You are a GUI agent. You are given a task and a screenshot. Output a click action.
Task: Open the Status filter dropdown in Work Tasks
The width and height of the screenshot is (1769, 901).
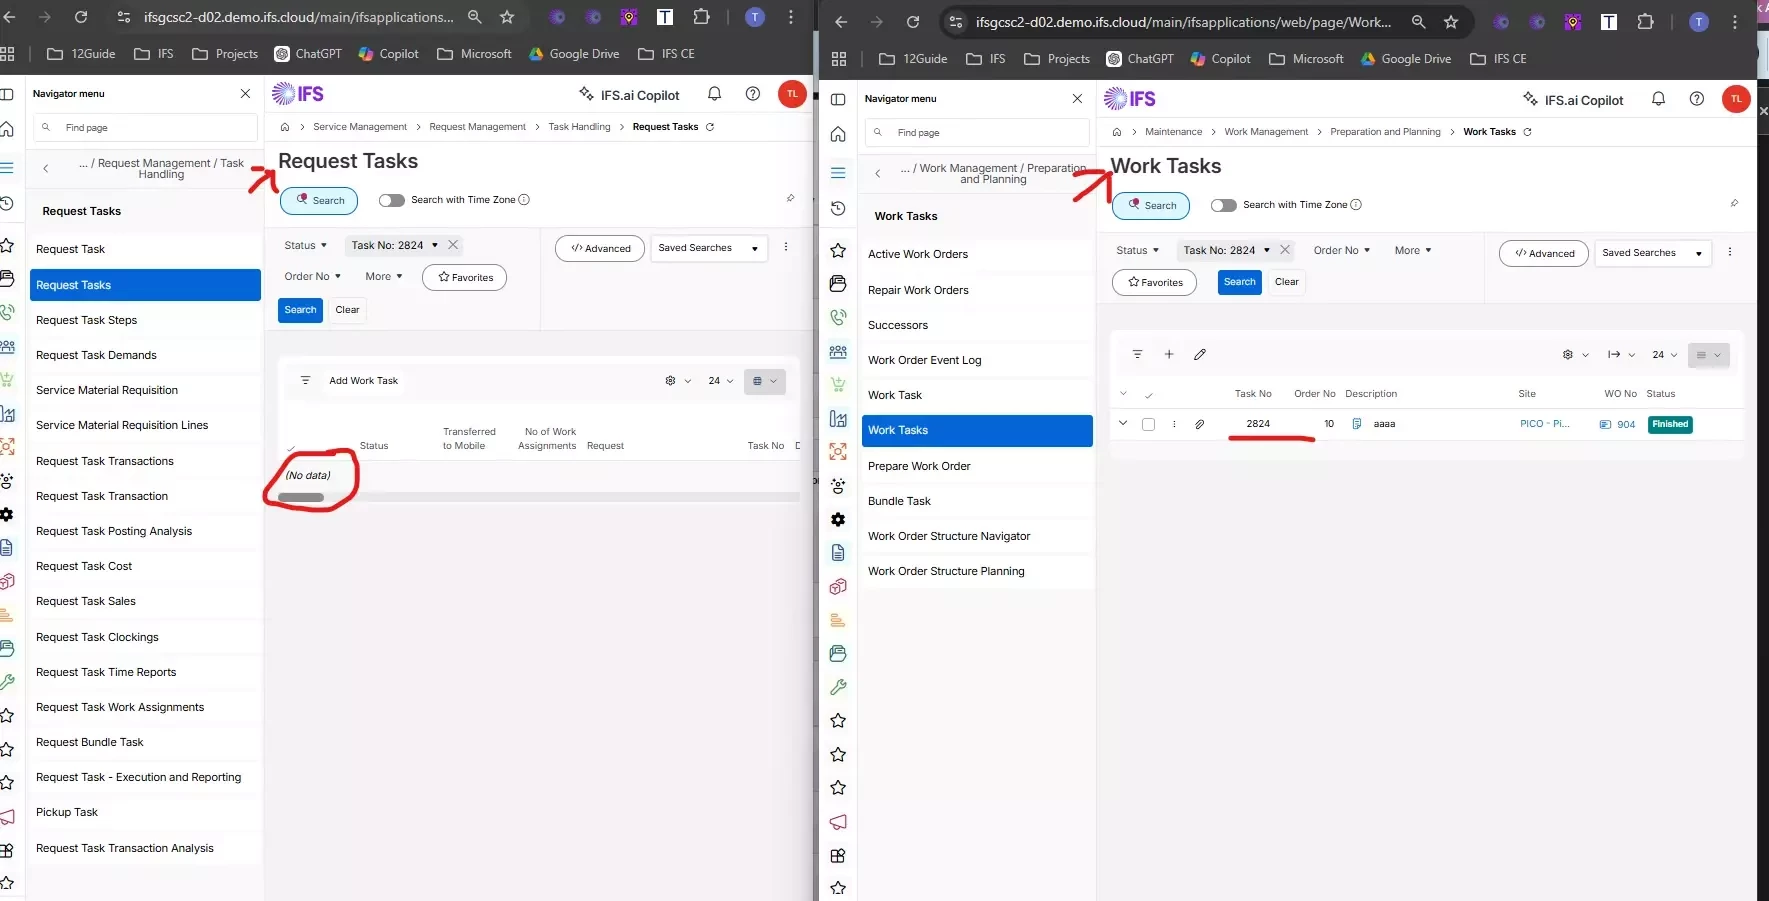(x=1137, y=250)
